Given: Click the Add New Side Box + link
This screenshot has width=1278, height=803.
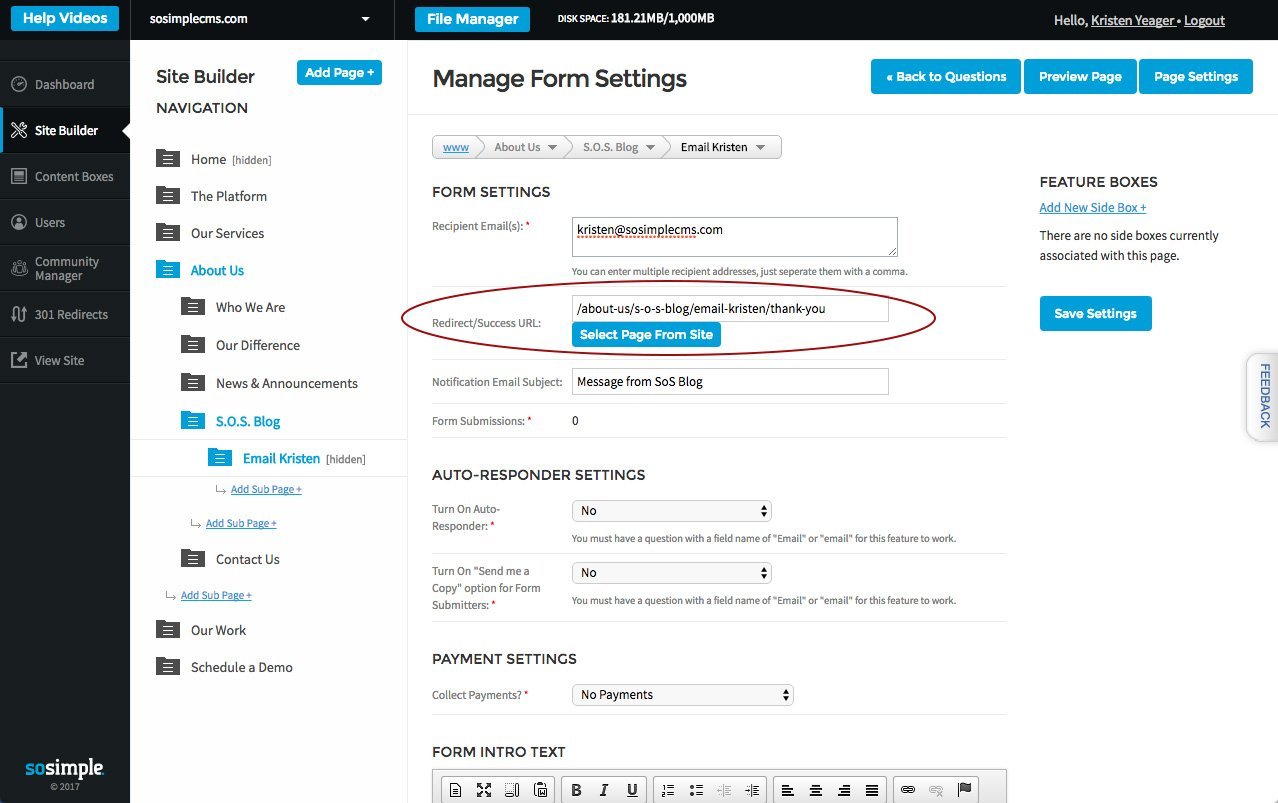Looking at the screenshot, I should [1093, 208].
